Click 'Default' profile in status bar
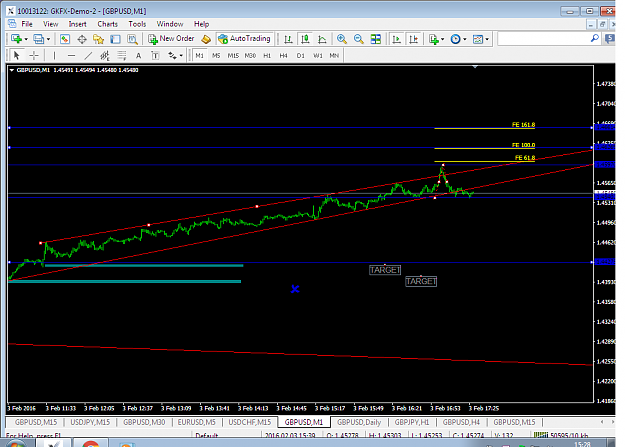Image resolution: width=625 pixels, height=447 pixels. (x=206, y=435)
